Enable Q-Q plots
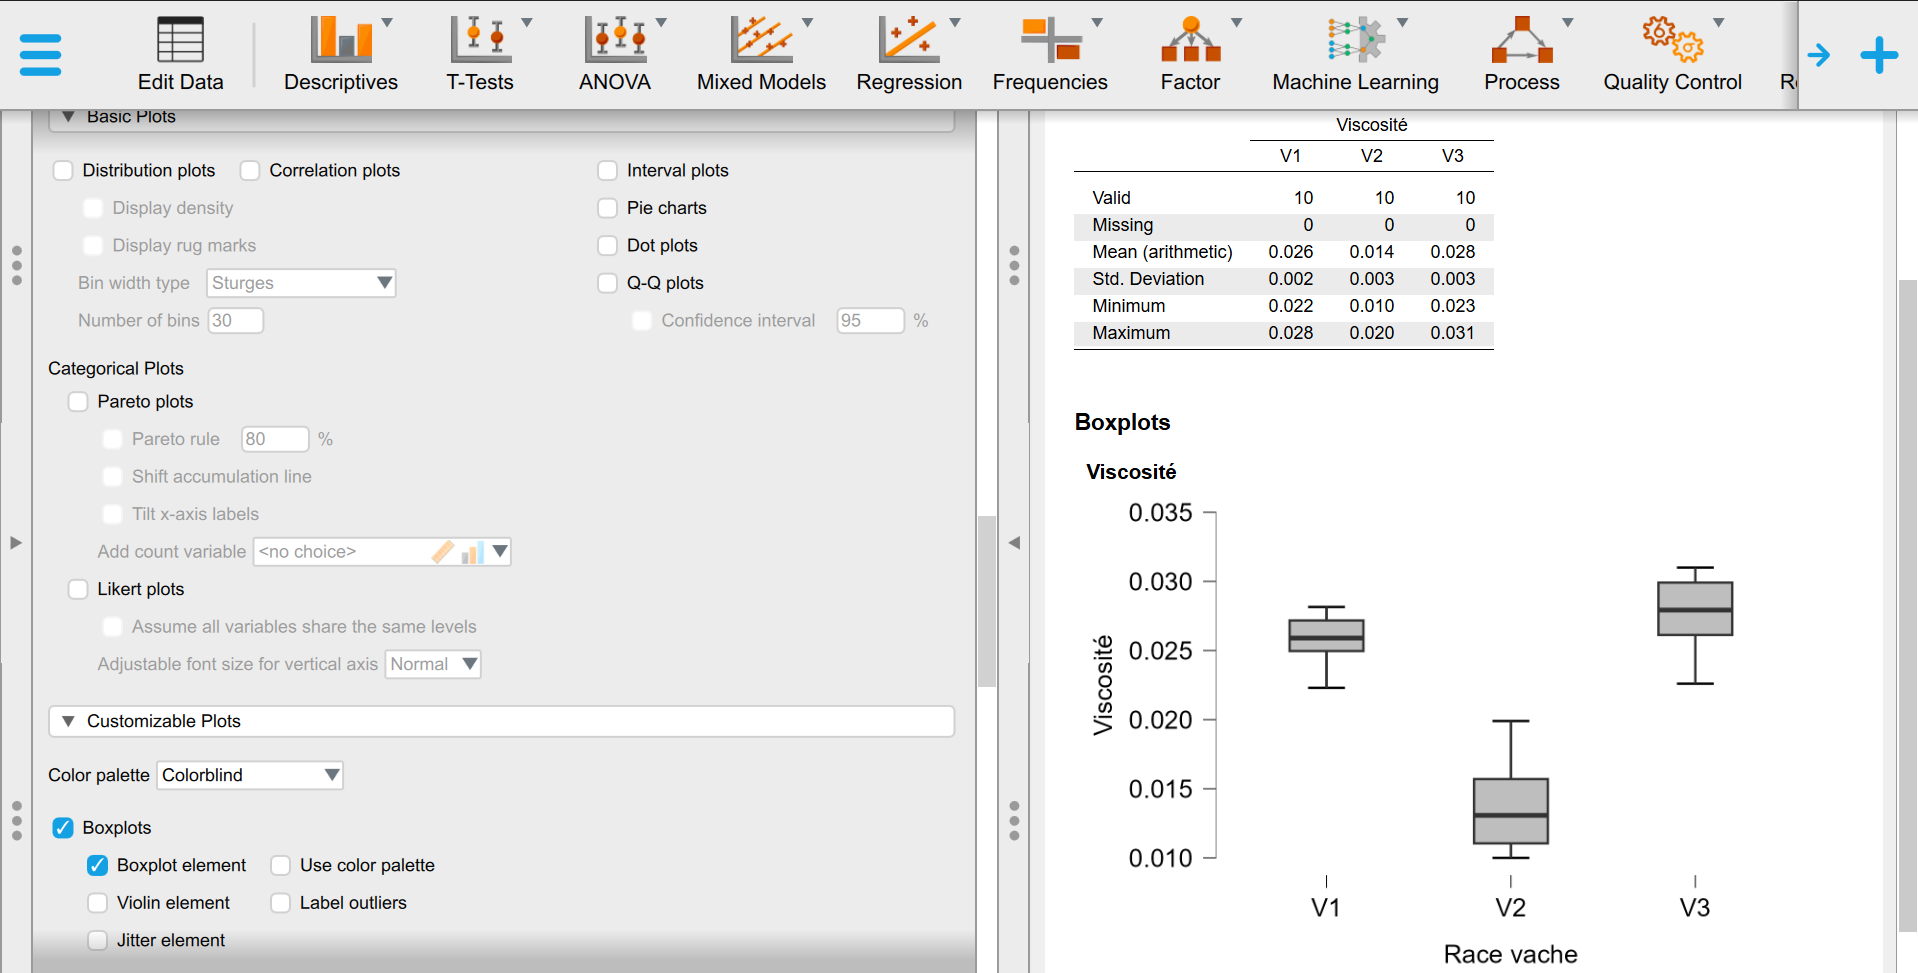This screenshot has width=1918, height=973. [x=607, y=283]
